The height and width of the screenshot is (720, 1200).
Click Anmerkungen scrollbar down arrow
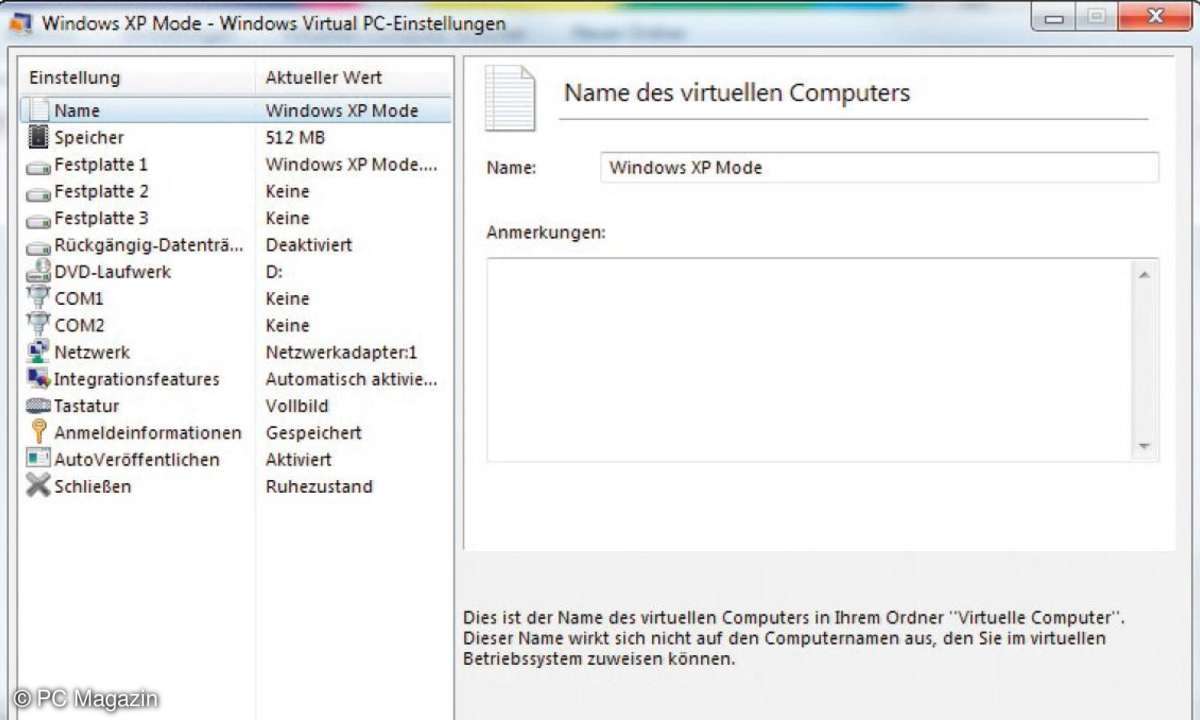[1144, 447]
